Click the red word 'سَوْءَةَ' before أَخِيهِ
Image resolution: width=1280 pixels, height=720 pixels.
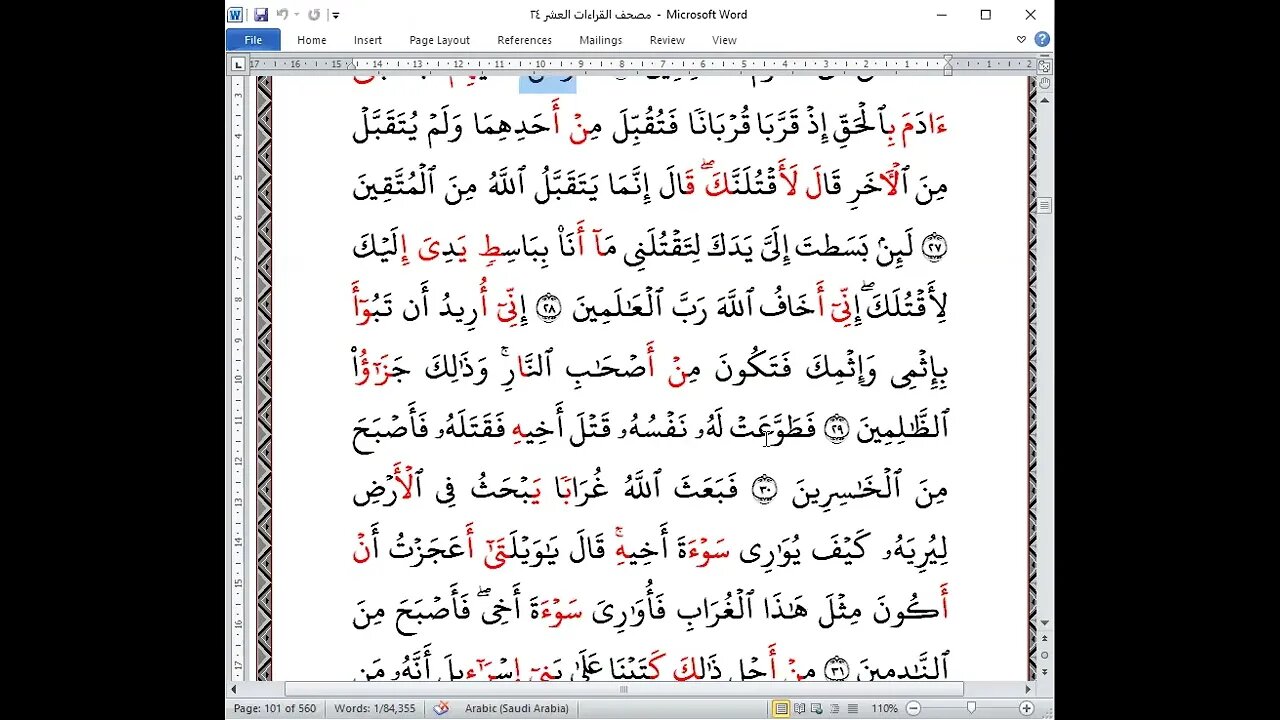(x=704, y=550)
